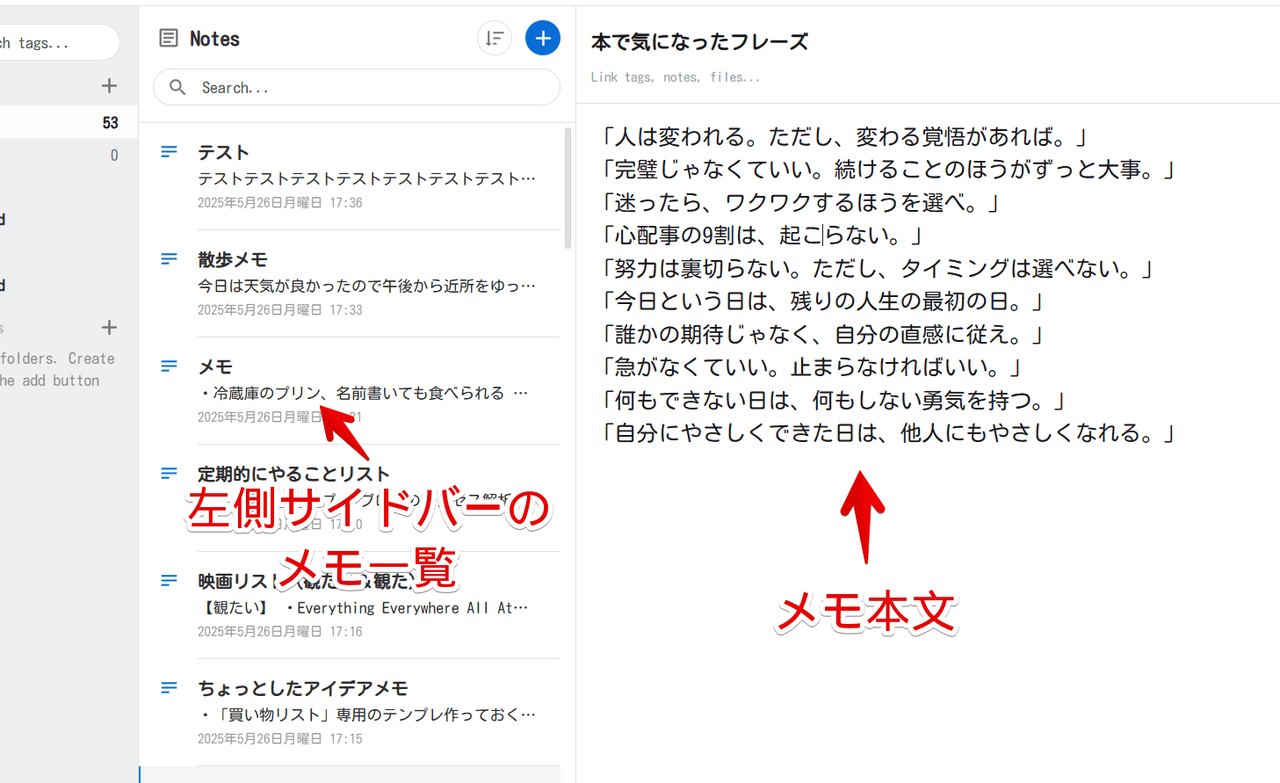This screenshot has height=783, width=1280.
Task: Click the note icon beside ちょっとしたアイデアメモ
Action: point(169,687)
